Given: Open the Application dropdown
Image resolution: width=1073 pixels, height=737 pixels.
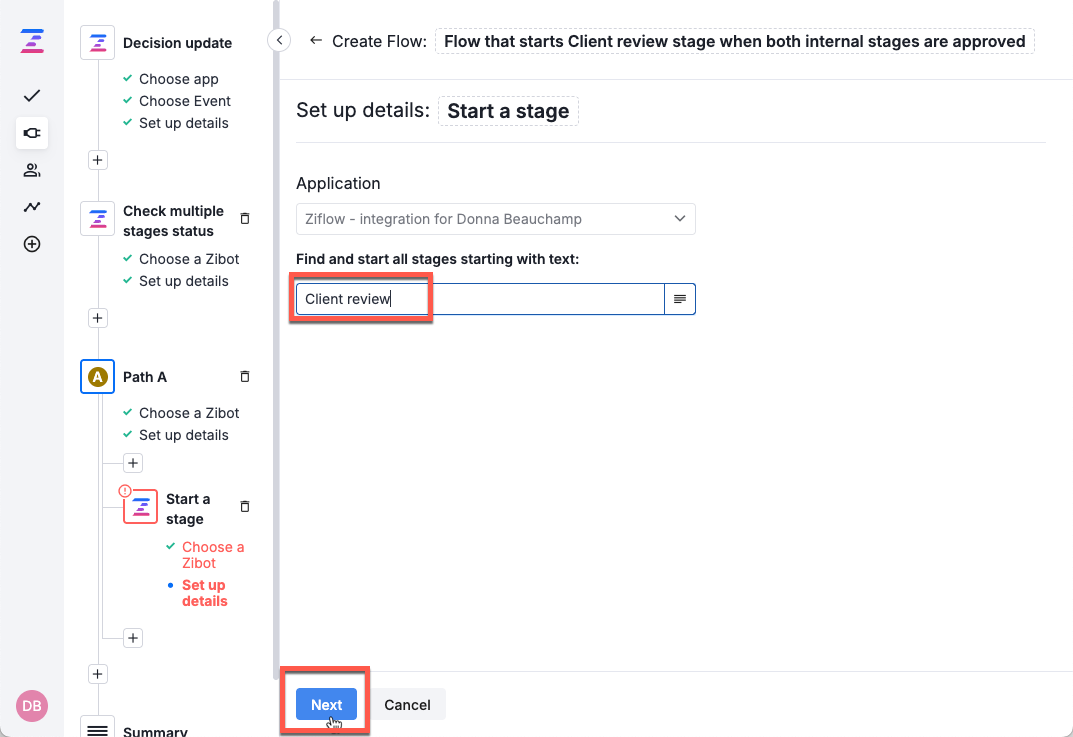Looking at the screenshot, I should pyautogui.click(x=495, y=219).
